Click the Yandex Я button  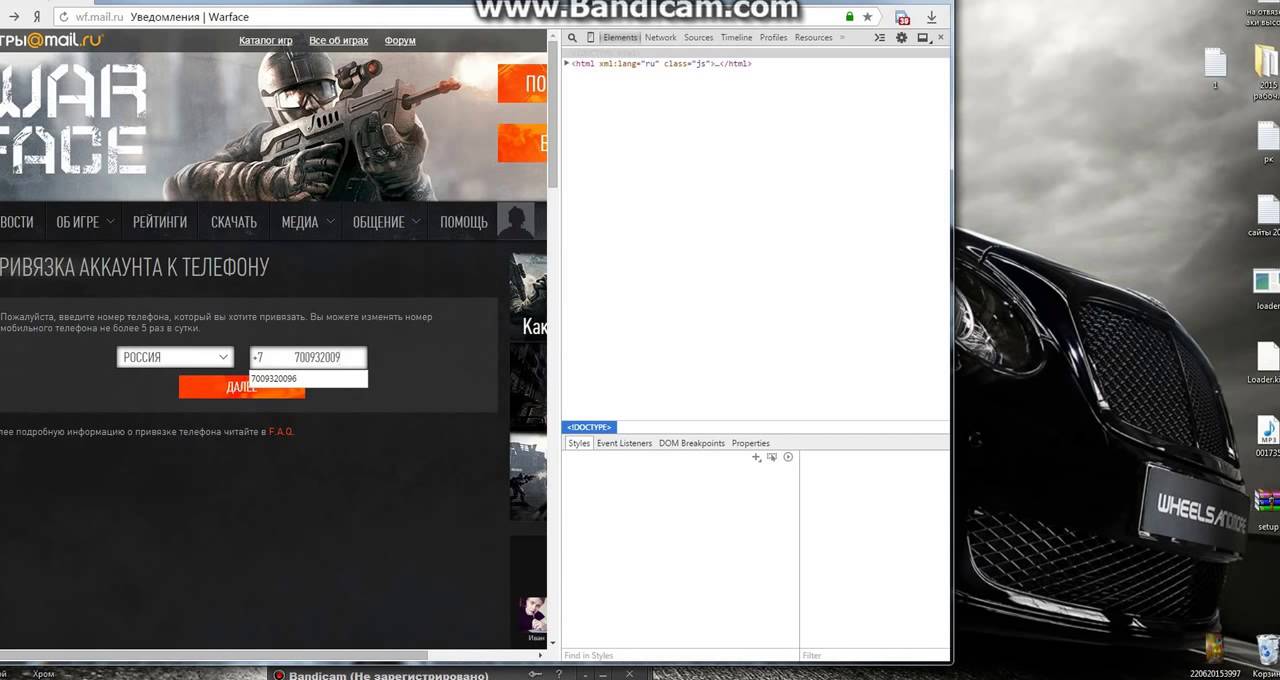37,17
